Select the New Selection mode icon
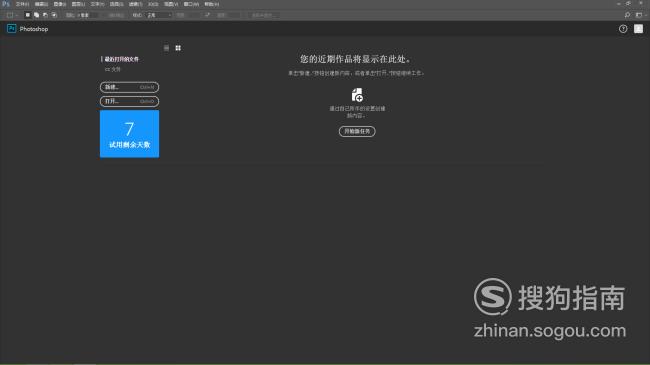 [27, 15]
